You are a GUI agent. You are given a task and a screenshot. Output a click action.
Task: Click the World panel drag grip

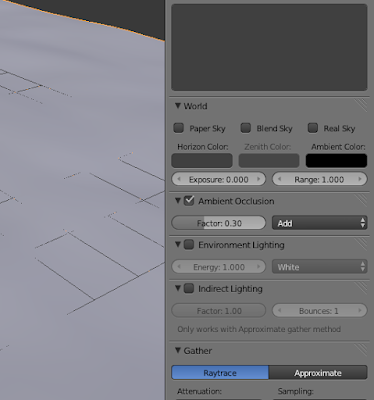tap(360, 106)
